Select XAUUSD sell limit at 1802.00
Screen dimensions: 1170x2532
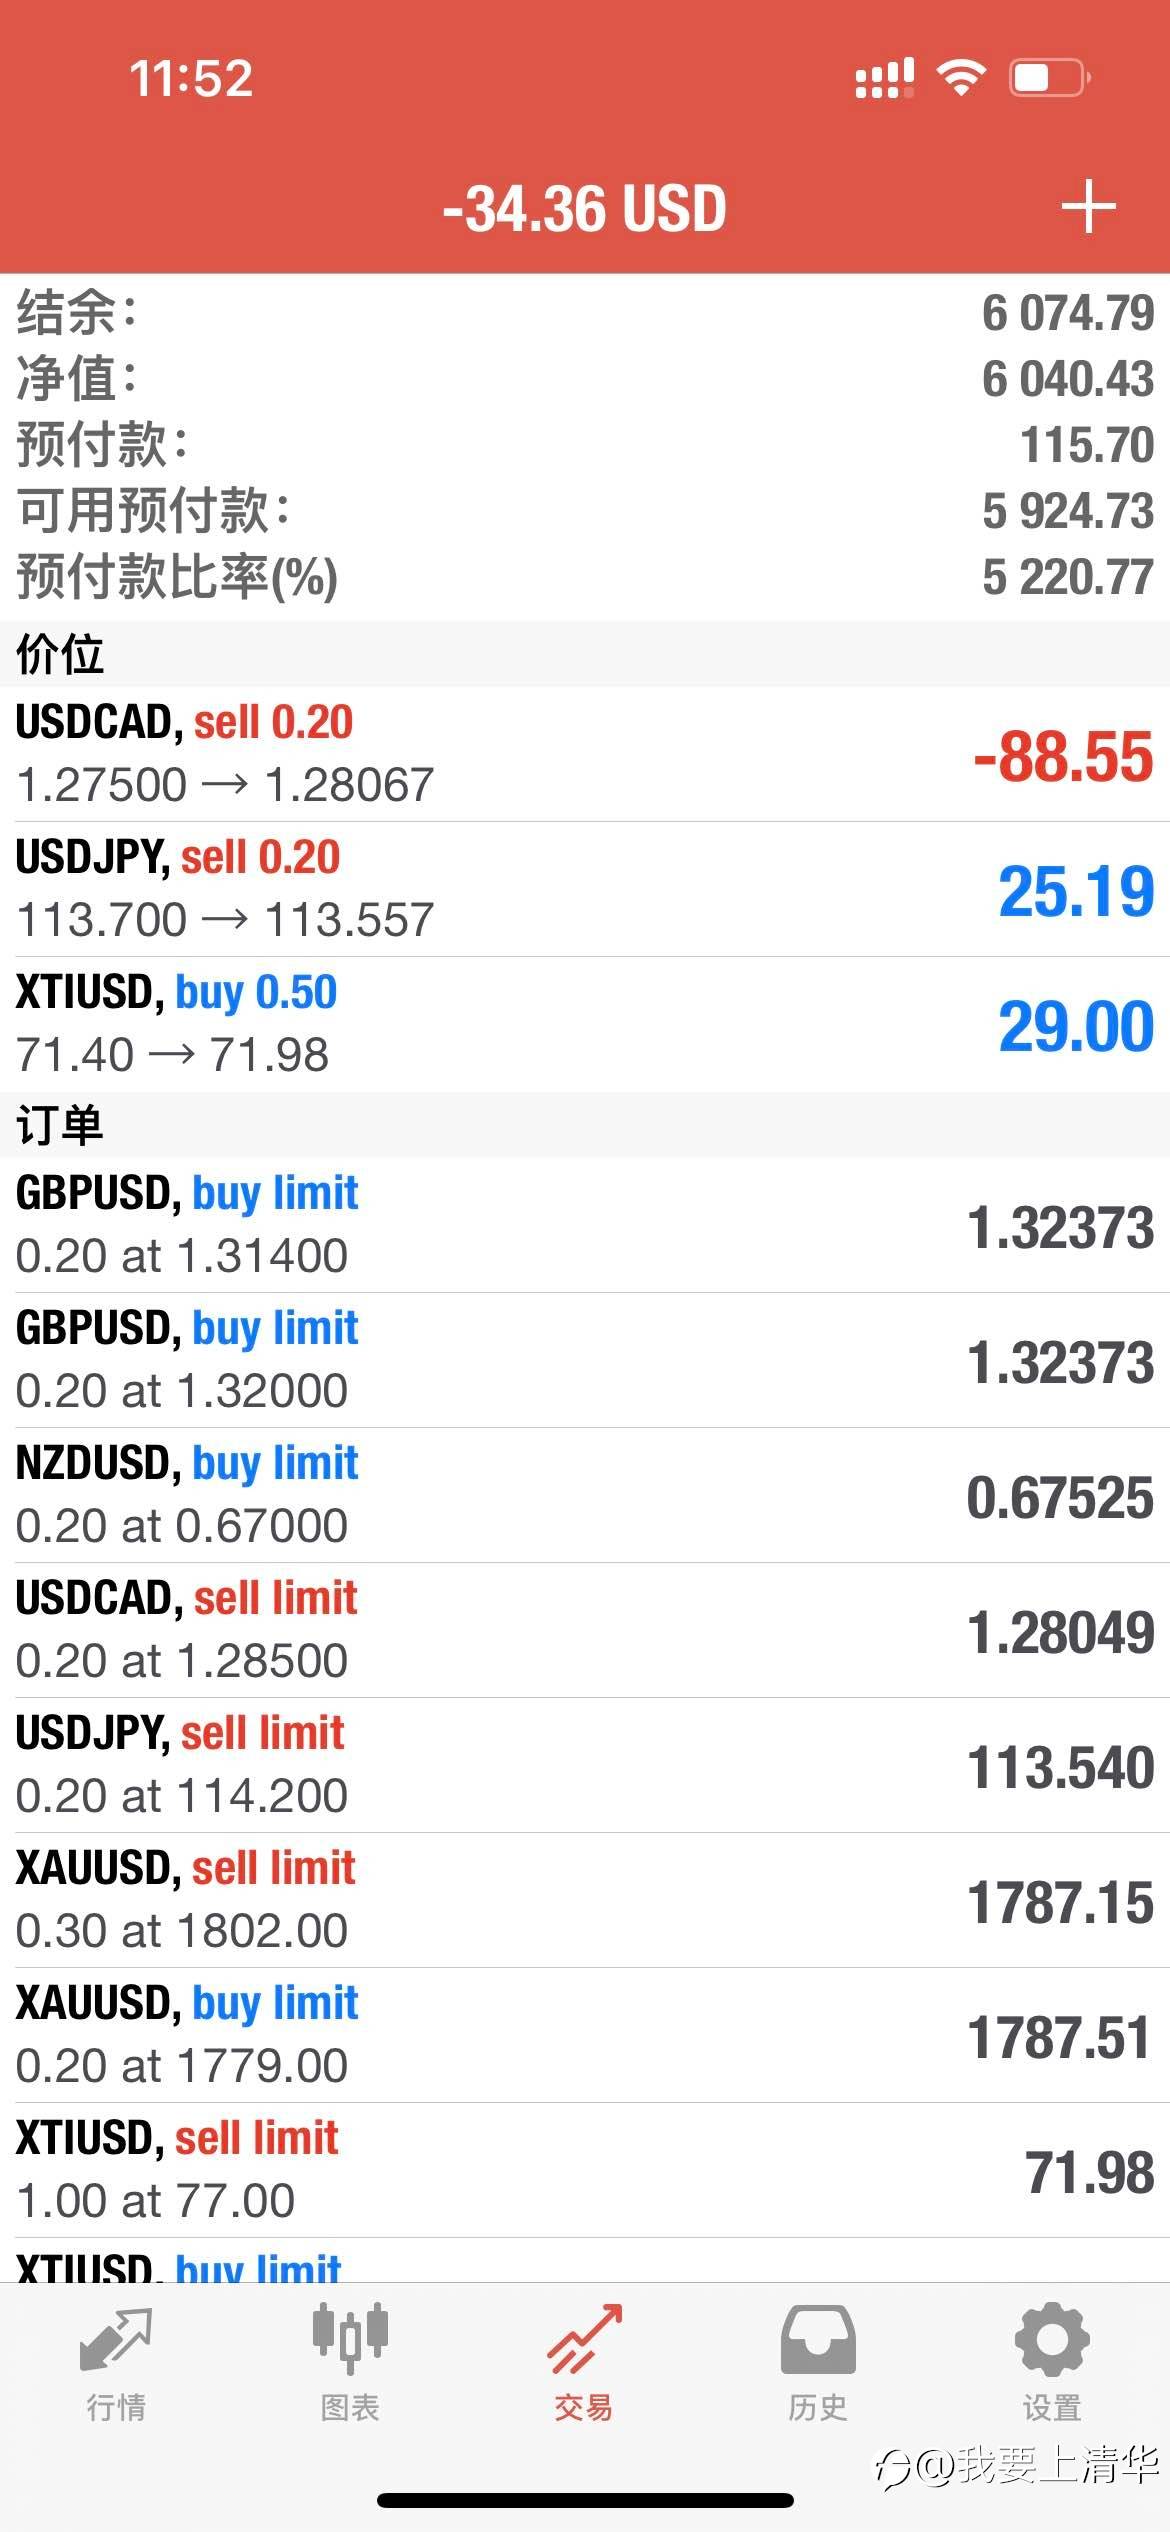[585, 1900]
